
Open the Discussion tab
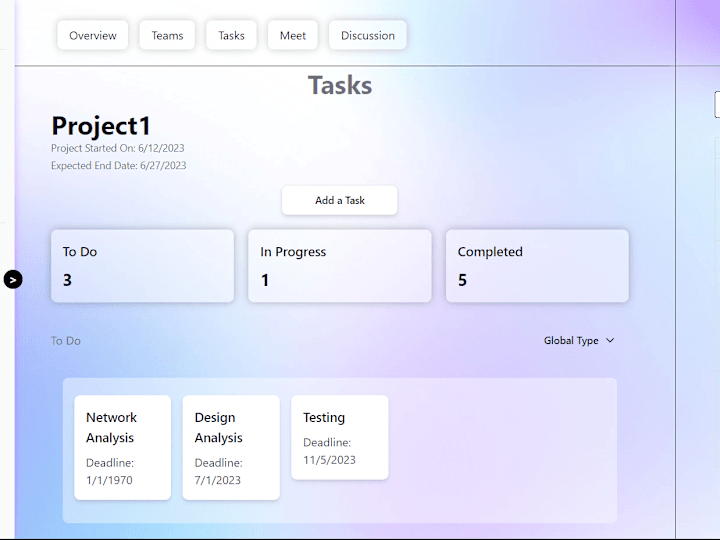pos(367,35)
